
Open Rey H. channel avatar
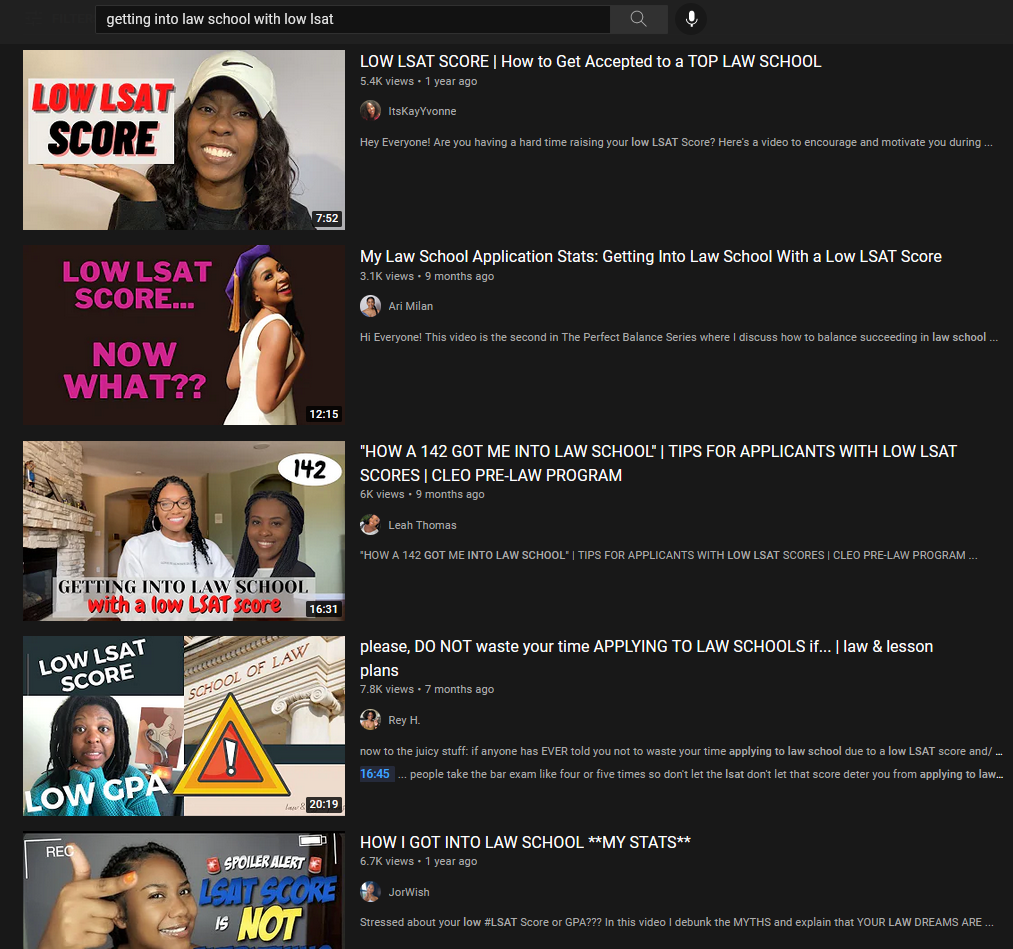tap(370, 720)
